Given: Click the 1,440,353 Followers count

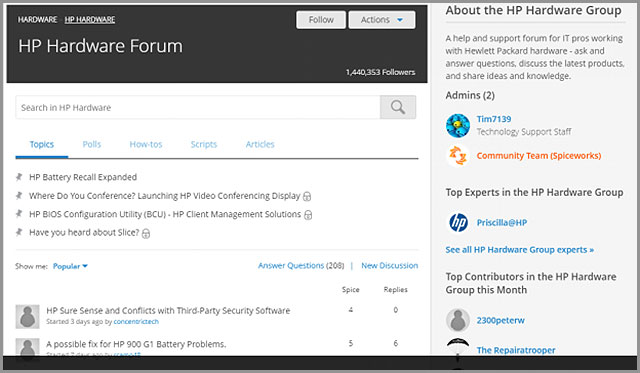Looking at the screenshot, I should 380,72.
